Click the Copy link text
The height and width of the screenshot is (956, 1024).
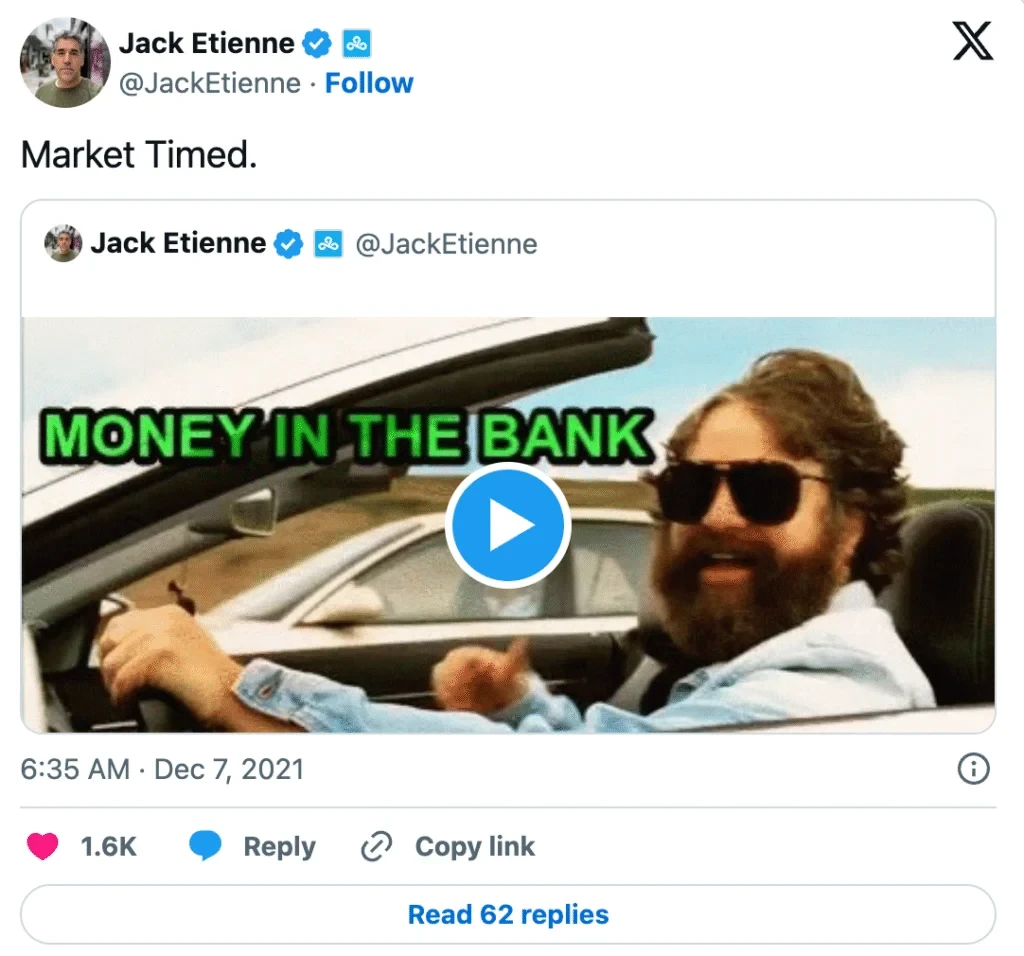[x=475, y=846]
